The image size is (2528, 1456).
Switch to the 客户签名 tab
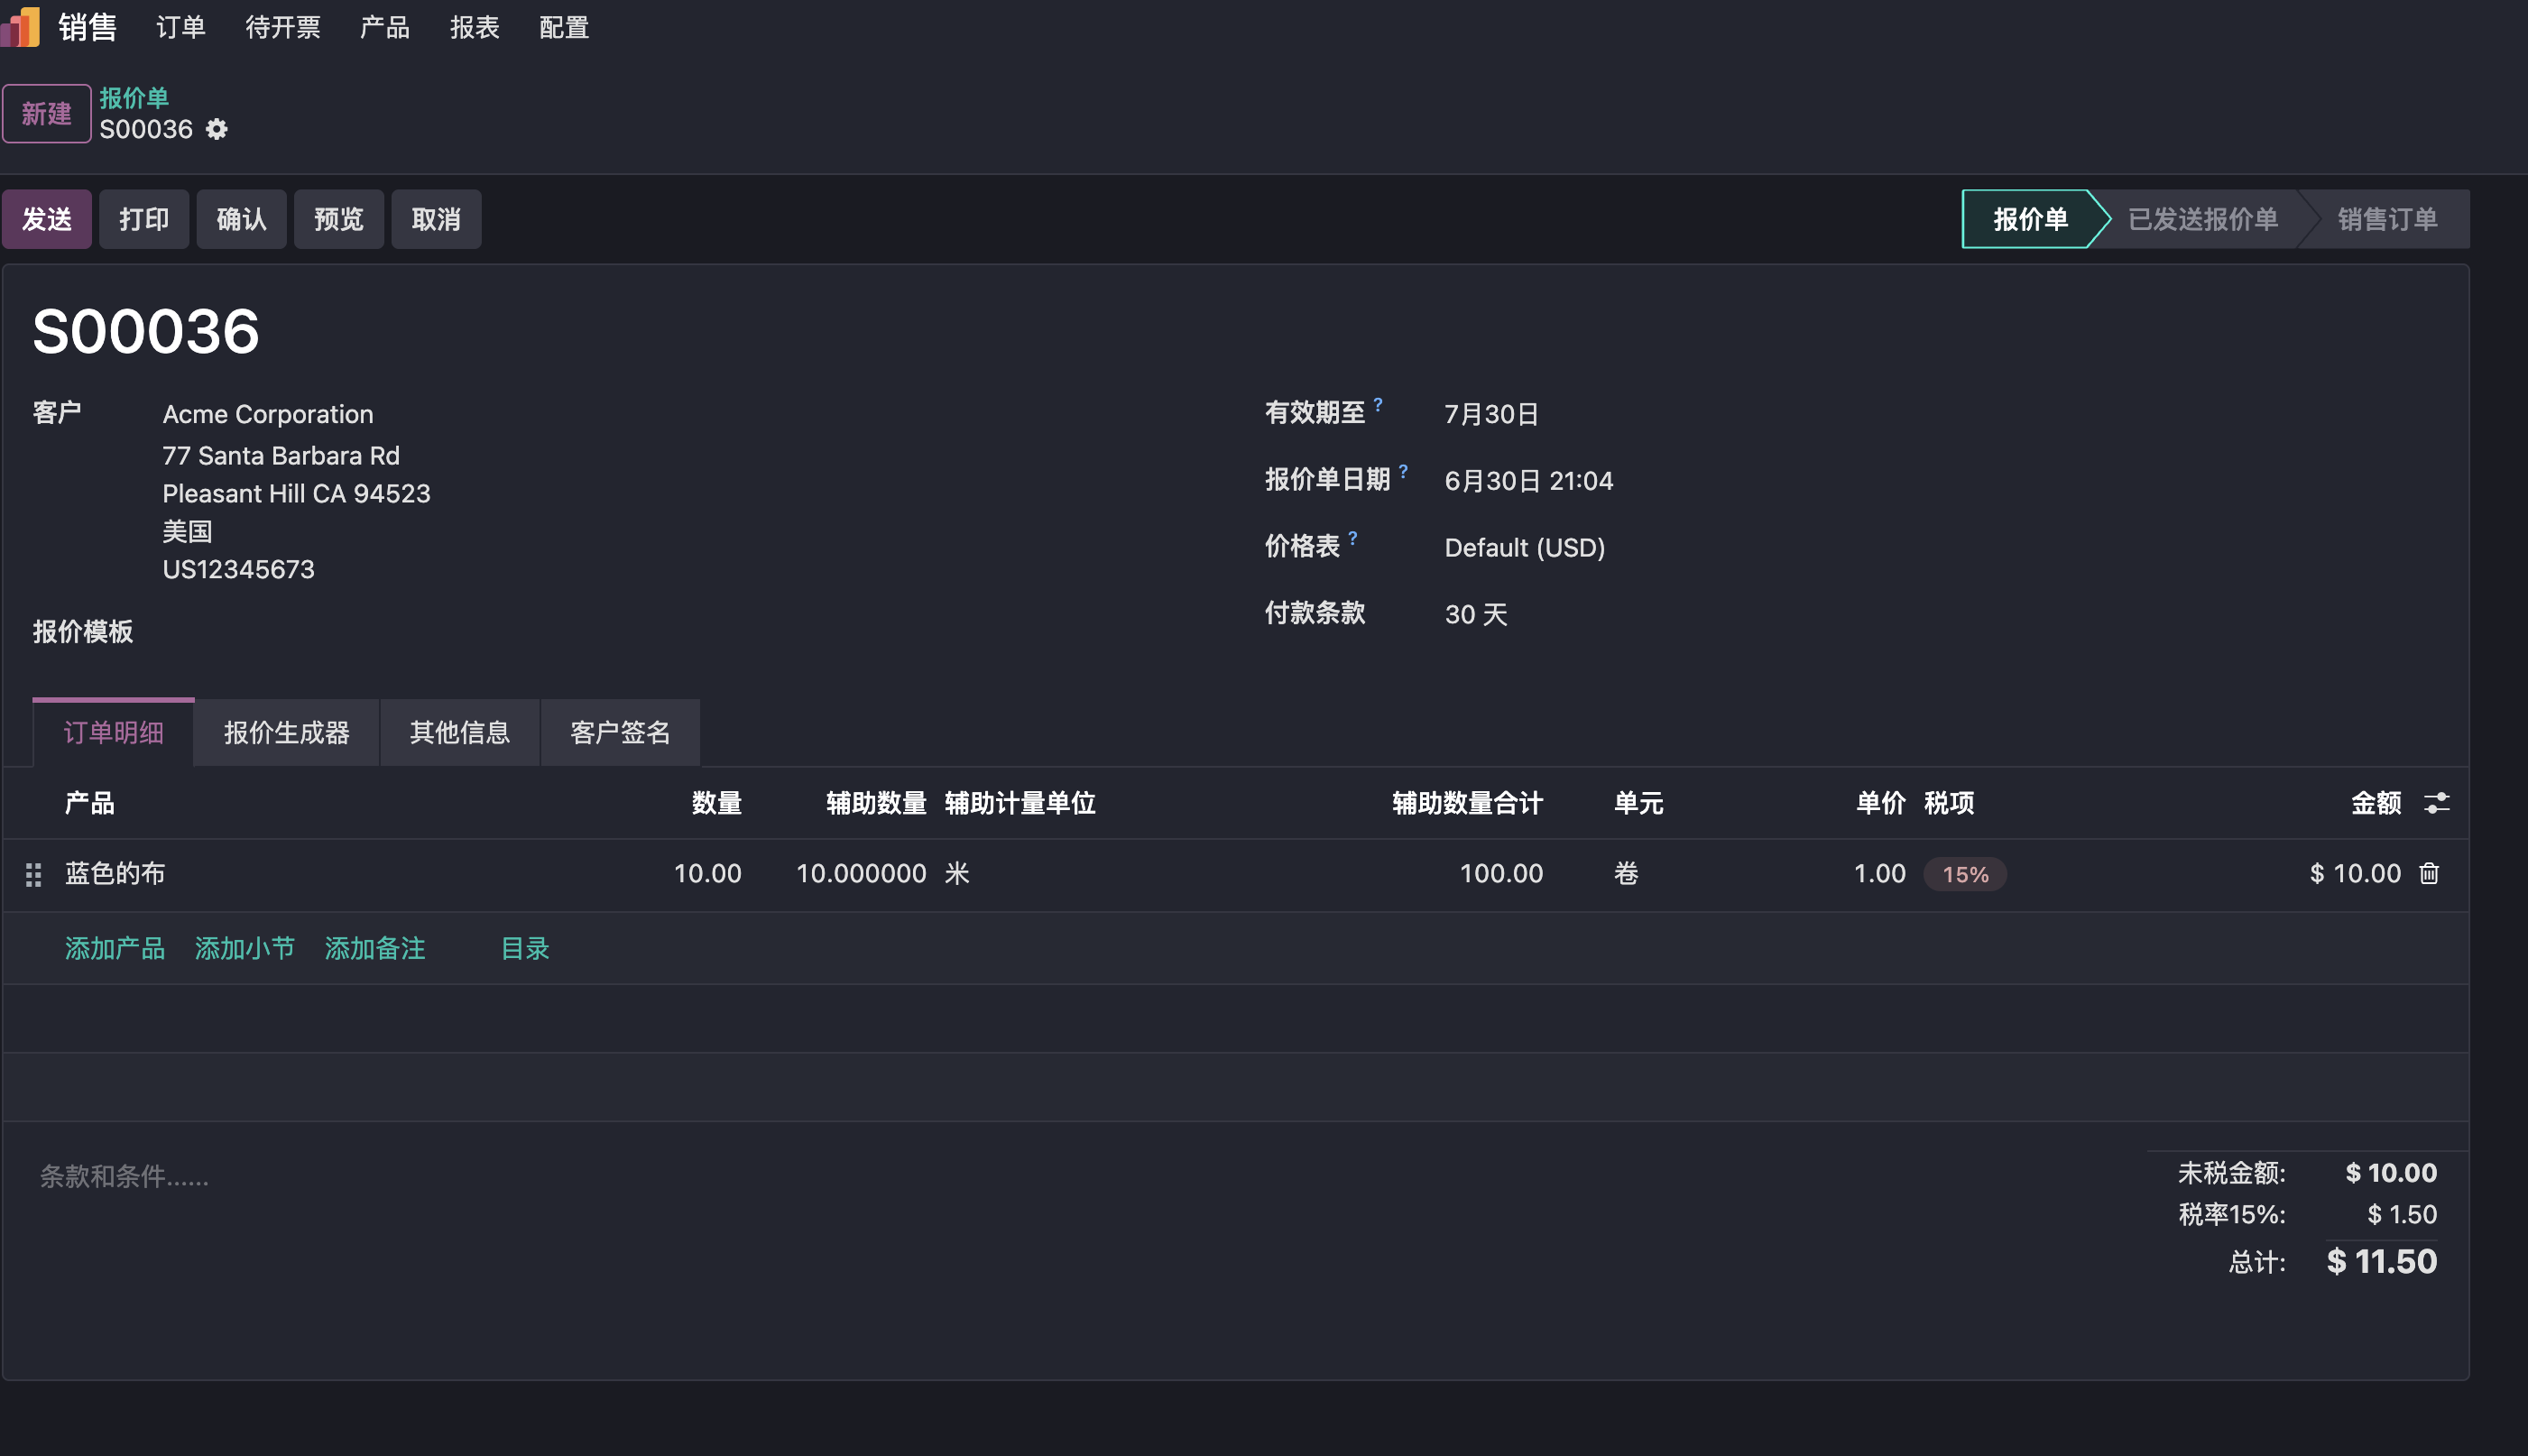[x=620, y=732]
